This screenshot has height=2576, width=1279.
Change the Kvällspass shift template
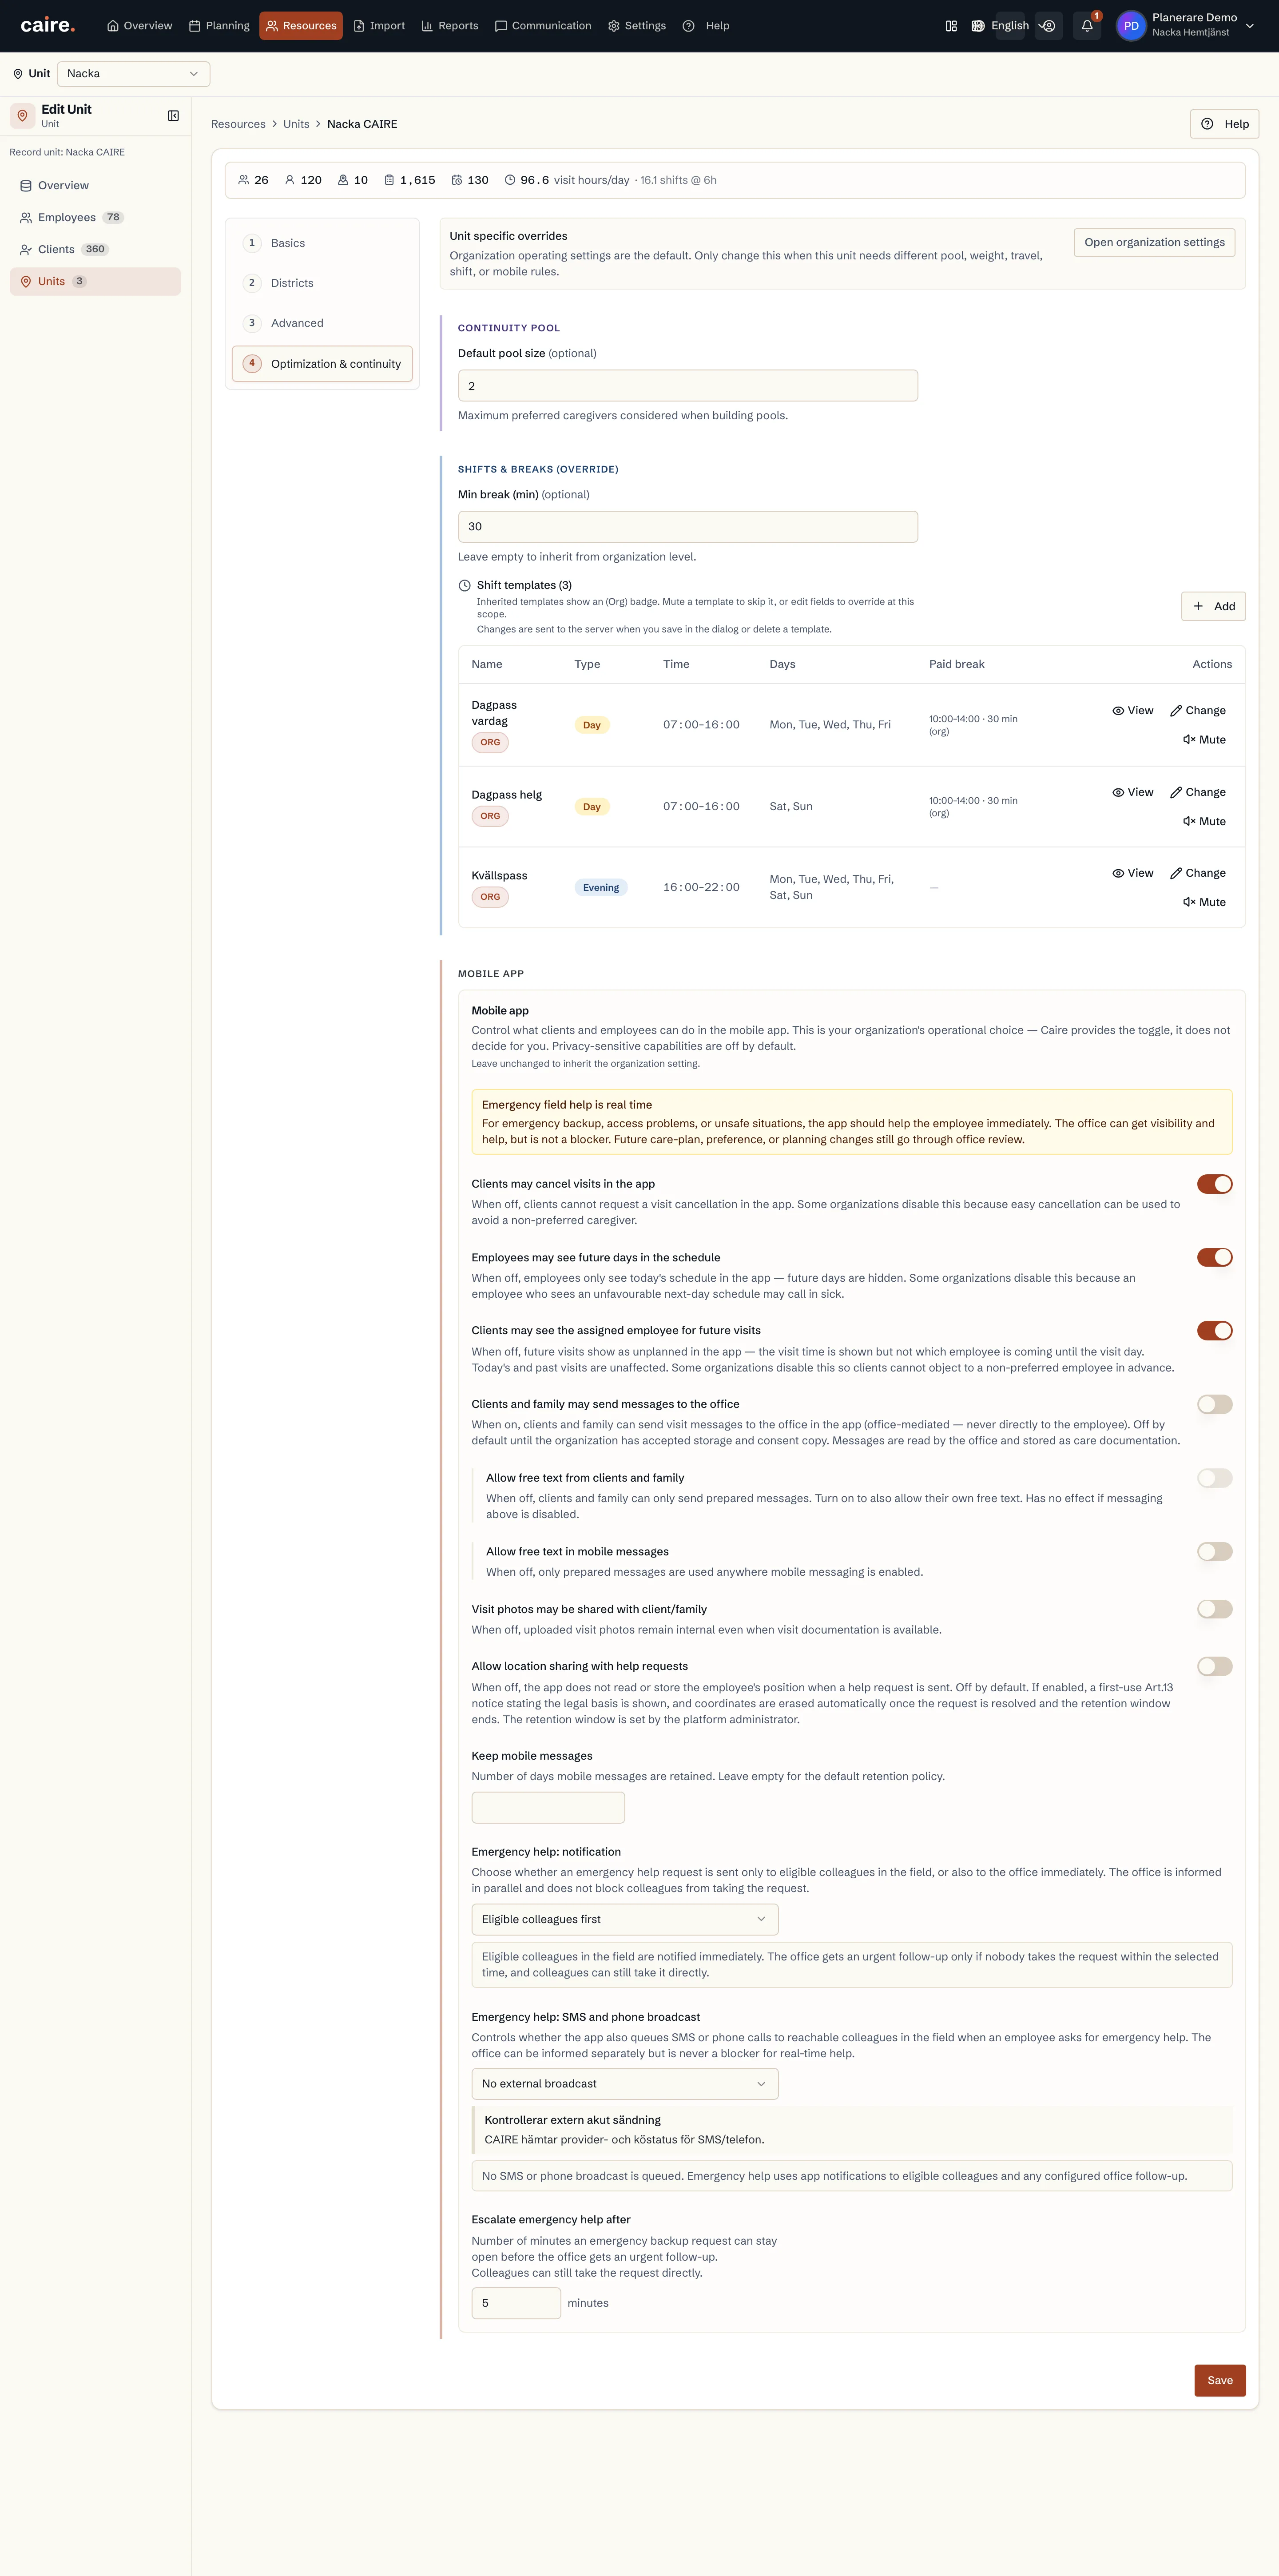1198,873
